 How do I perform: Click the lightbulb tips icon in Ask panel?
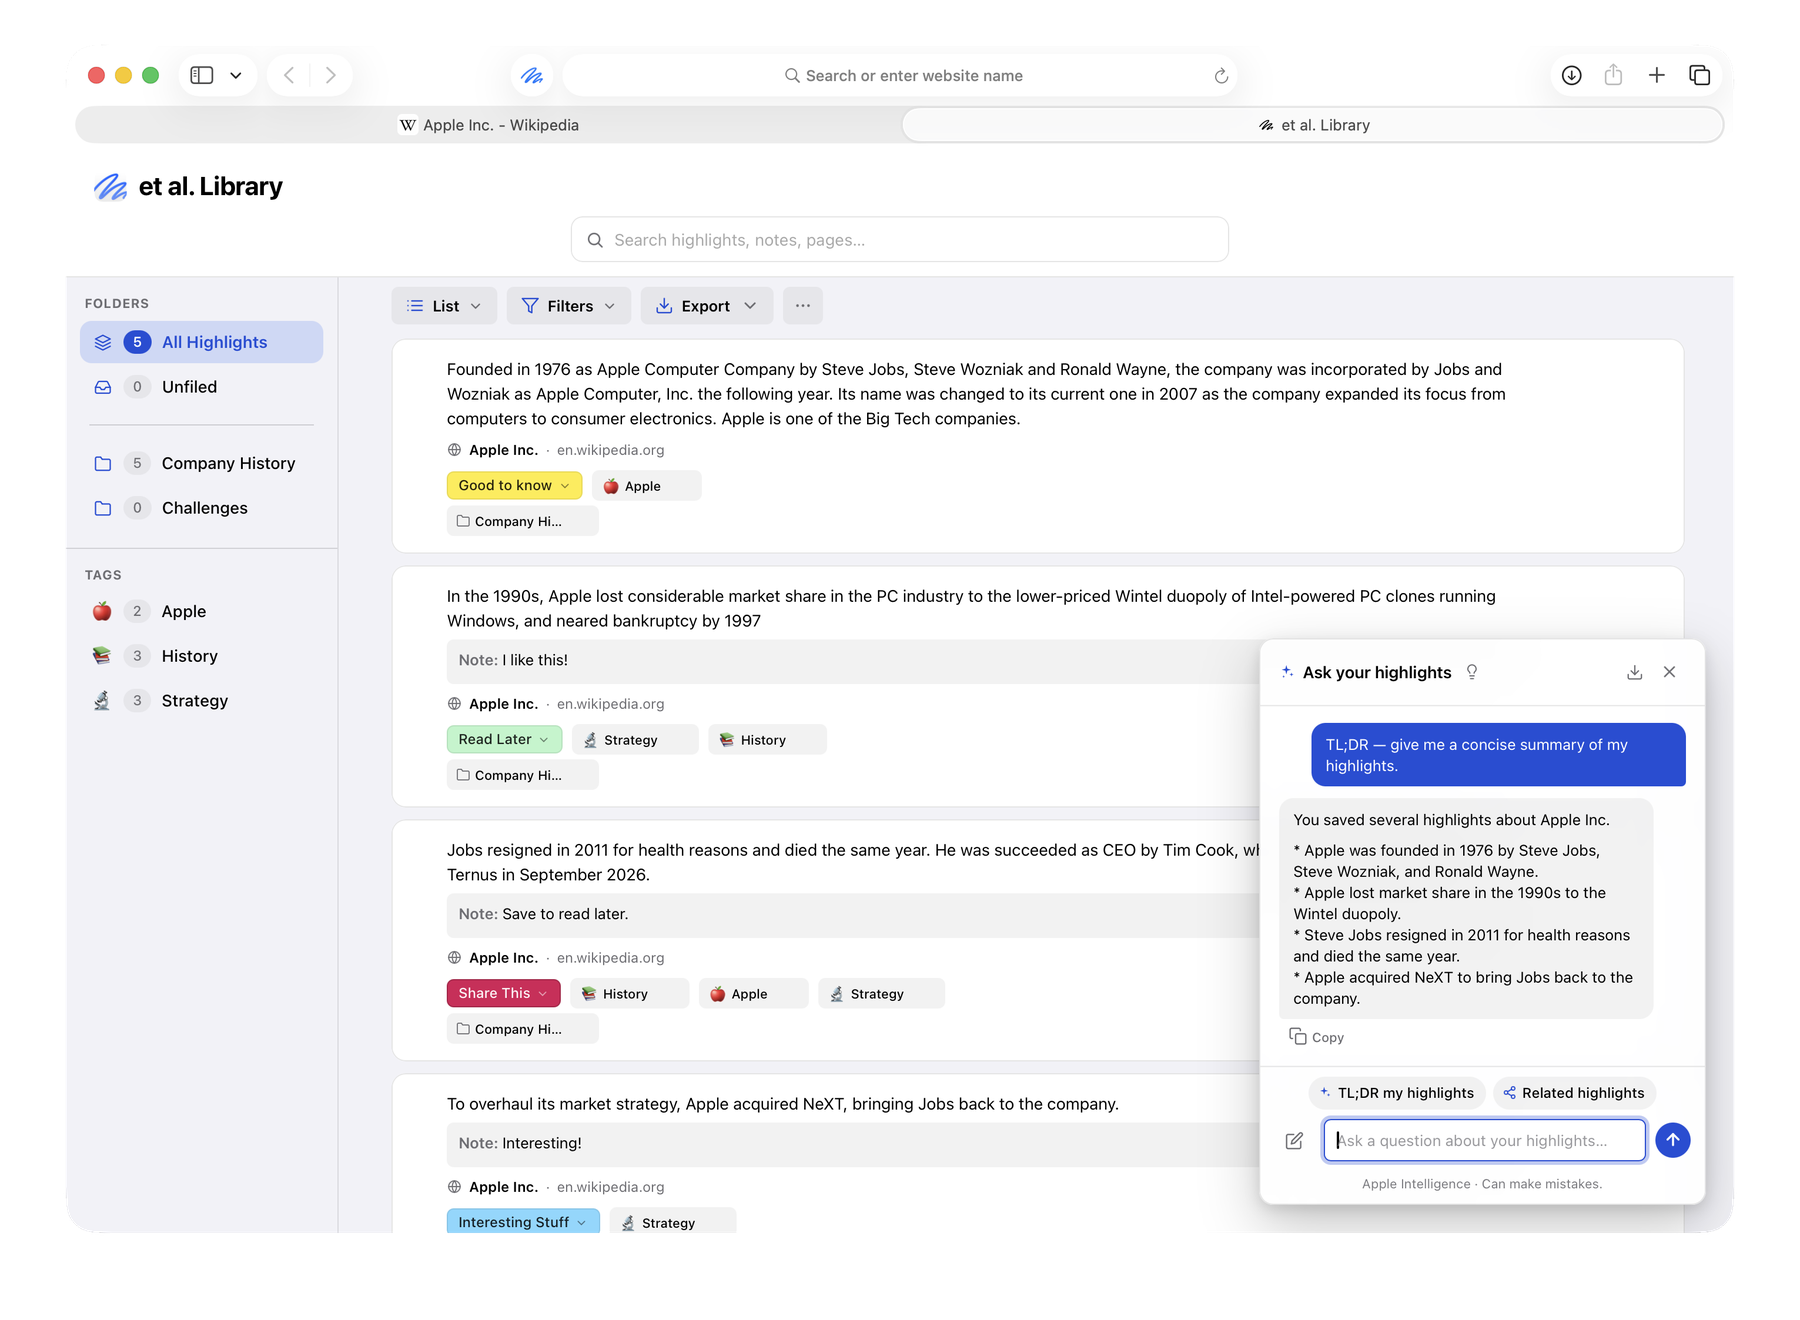pos(1472,672)
